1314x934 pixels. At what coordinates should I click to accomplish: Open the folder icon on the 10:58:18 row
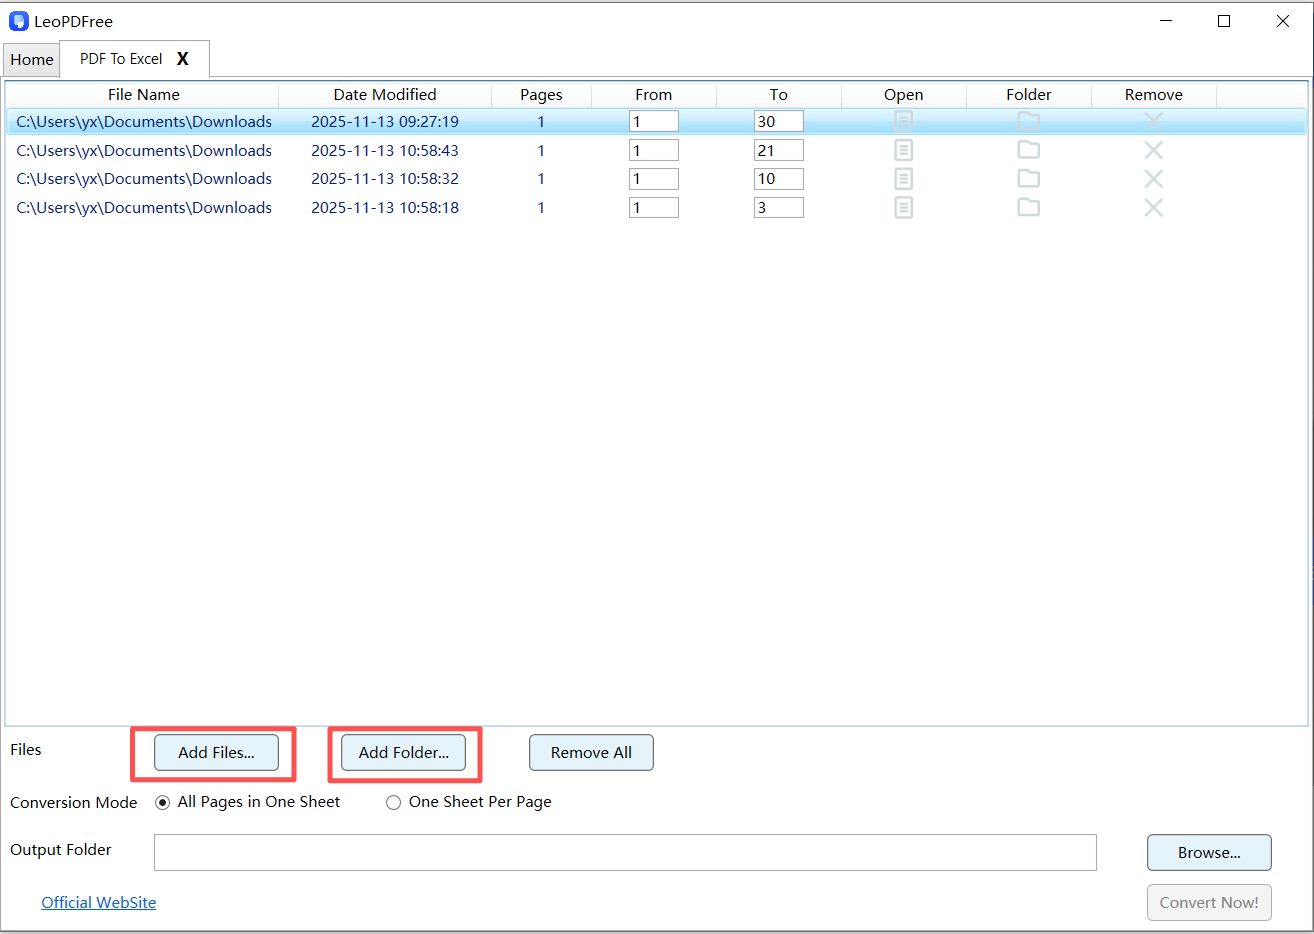tap(1028, 207)
